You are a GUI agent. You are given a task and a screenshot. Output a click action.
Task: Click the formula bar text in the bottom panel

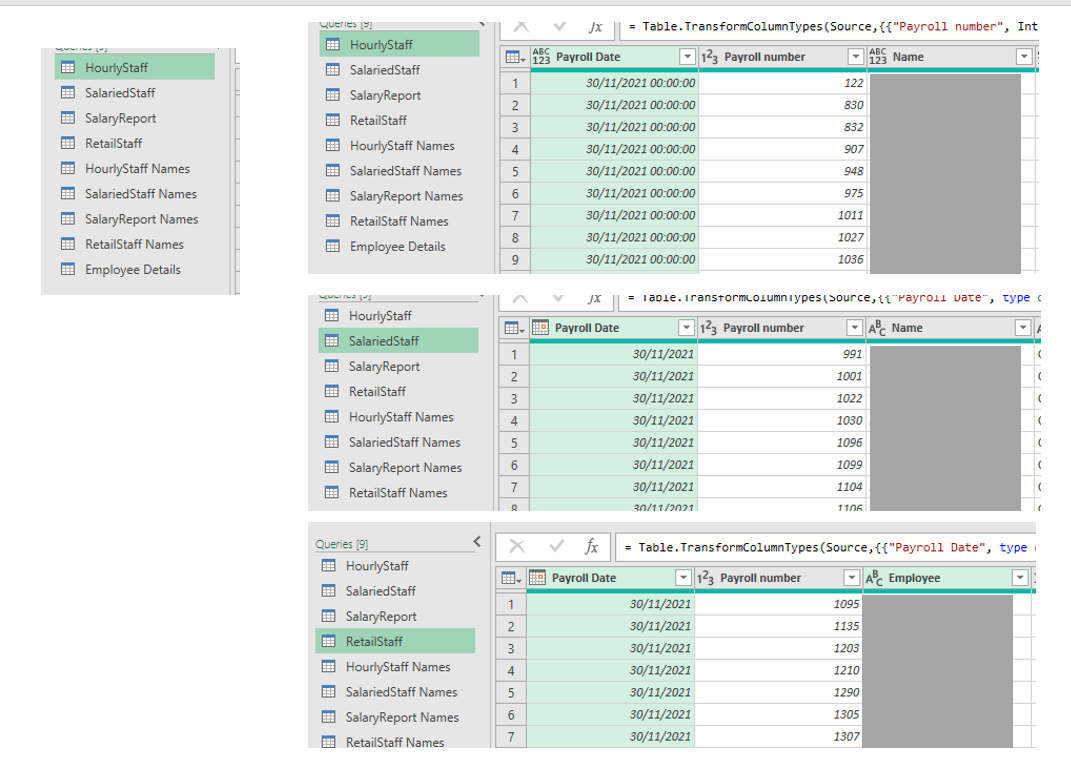826,547
